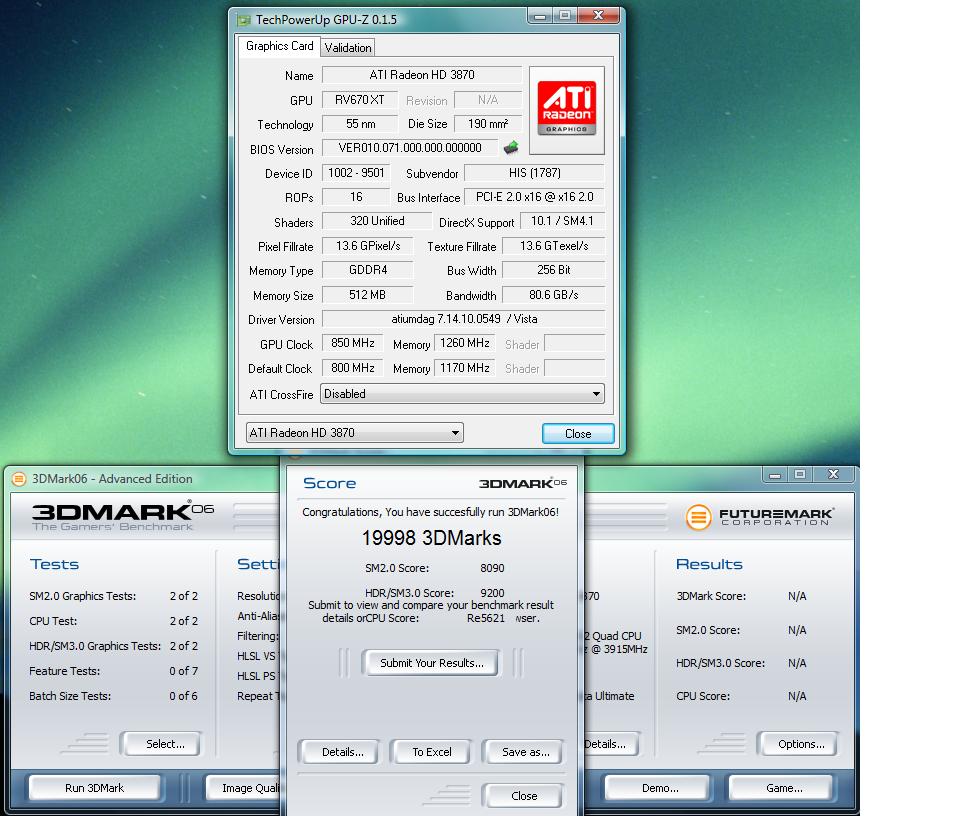Viewport: 955px width, 816px height.
Task: Click the SM2.0 Score value 8090
Action: tap(492, 568)
